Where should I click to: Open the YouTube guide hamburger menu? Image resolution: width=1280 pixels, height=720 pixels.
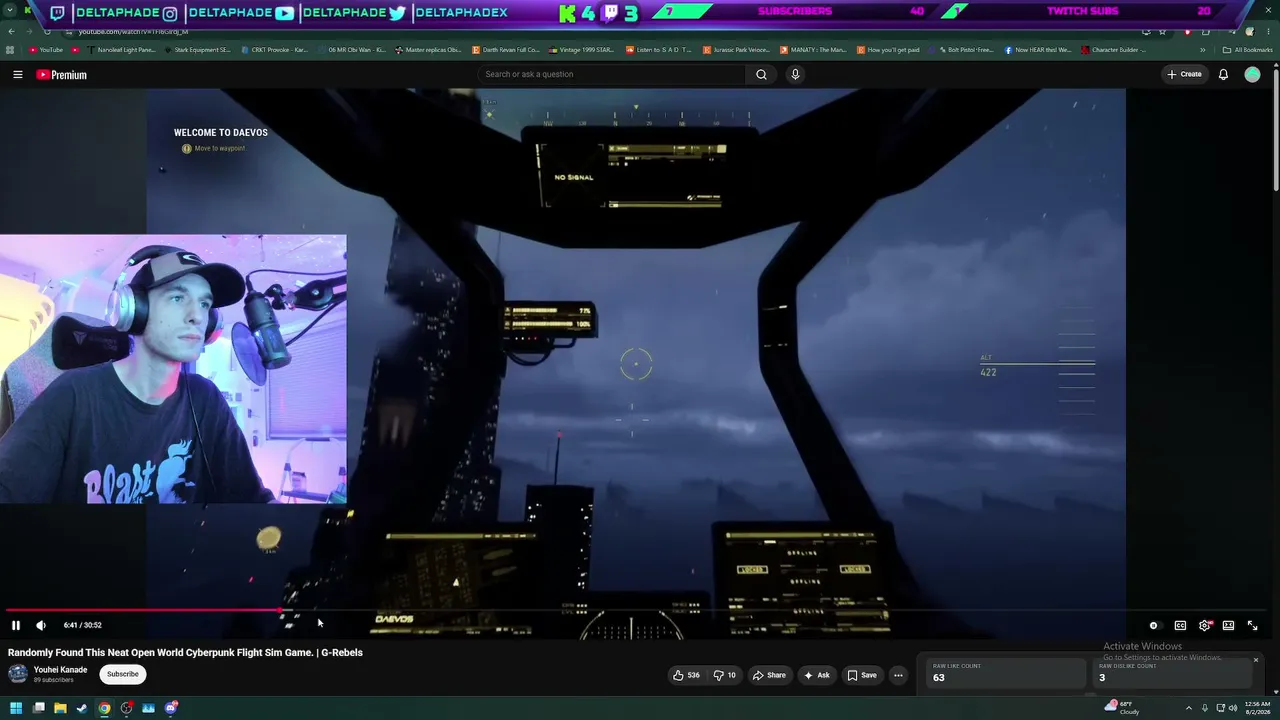pos(17,74)
